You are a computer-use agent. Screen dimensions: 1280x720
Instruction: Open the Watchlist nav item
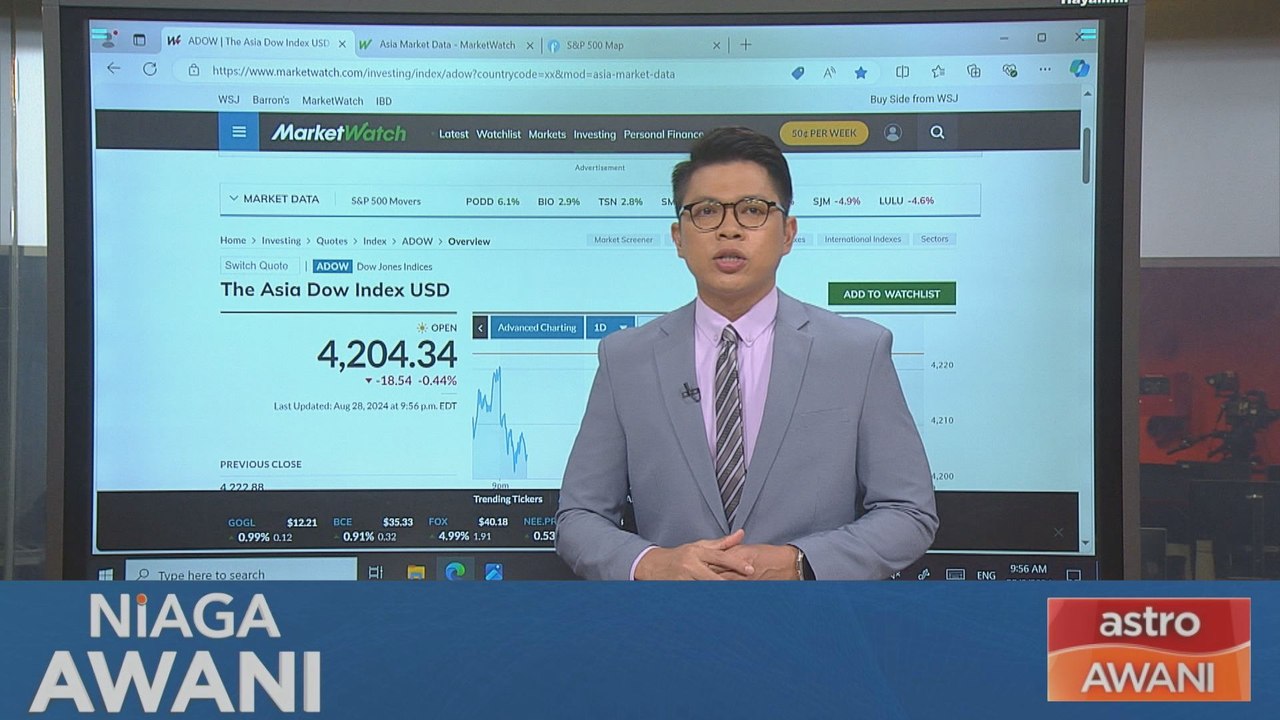(498, 134)
